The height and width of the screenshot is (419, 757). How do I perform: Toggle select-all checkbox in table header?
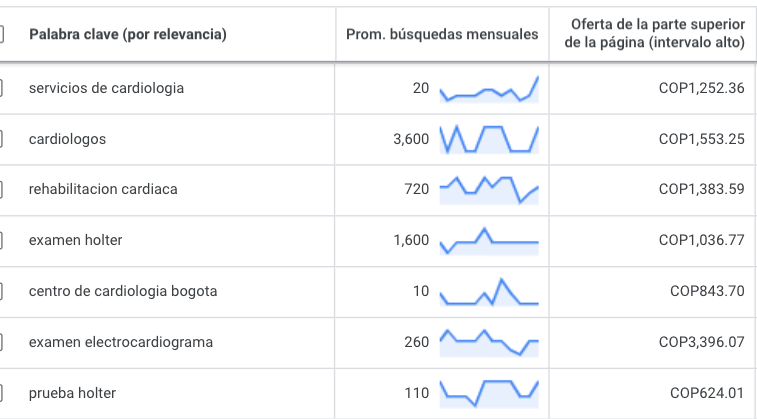[1, 34]
